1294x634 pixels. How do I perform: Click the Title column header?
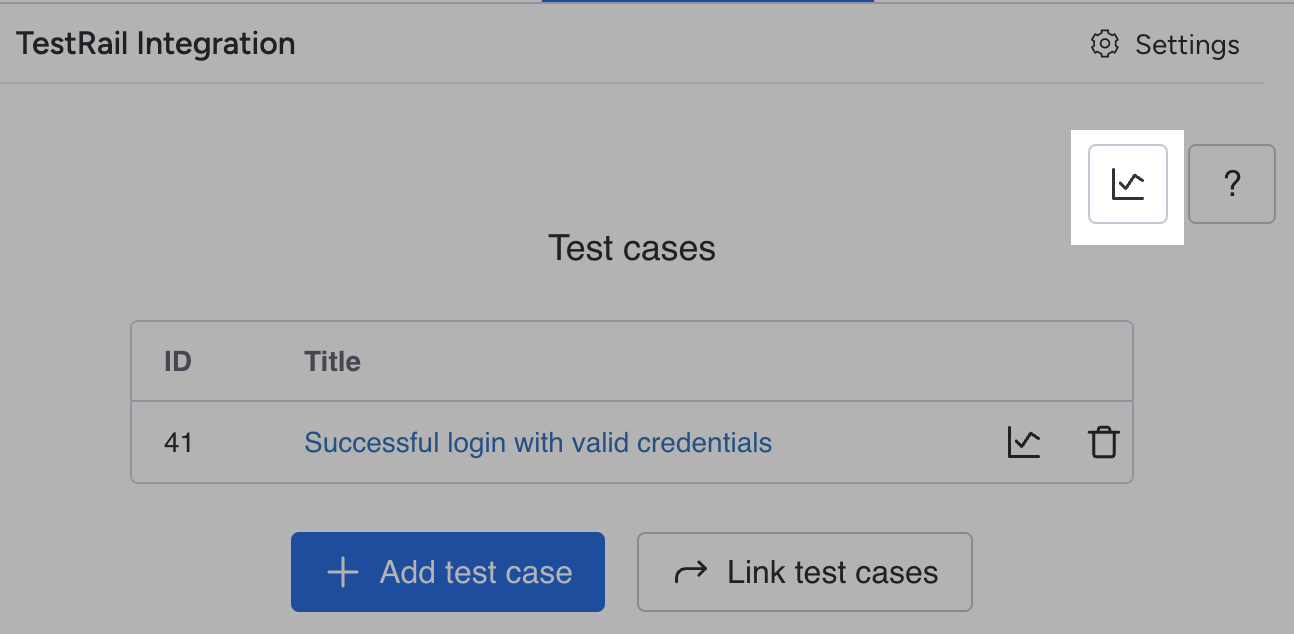click(x=332, y=361)
